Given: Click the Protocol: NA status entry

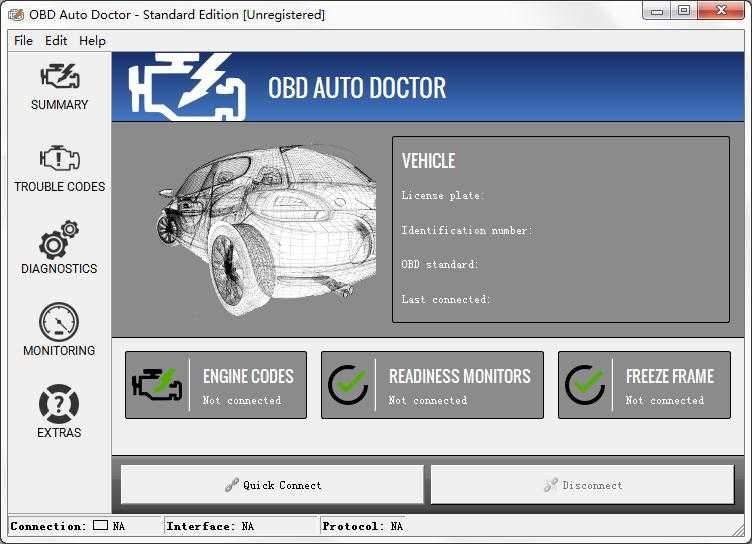Looking at the screenshot, I should click(363, 526).
